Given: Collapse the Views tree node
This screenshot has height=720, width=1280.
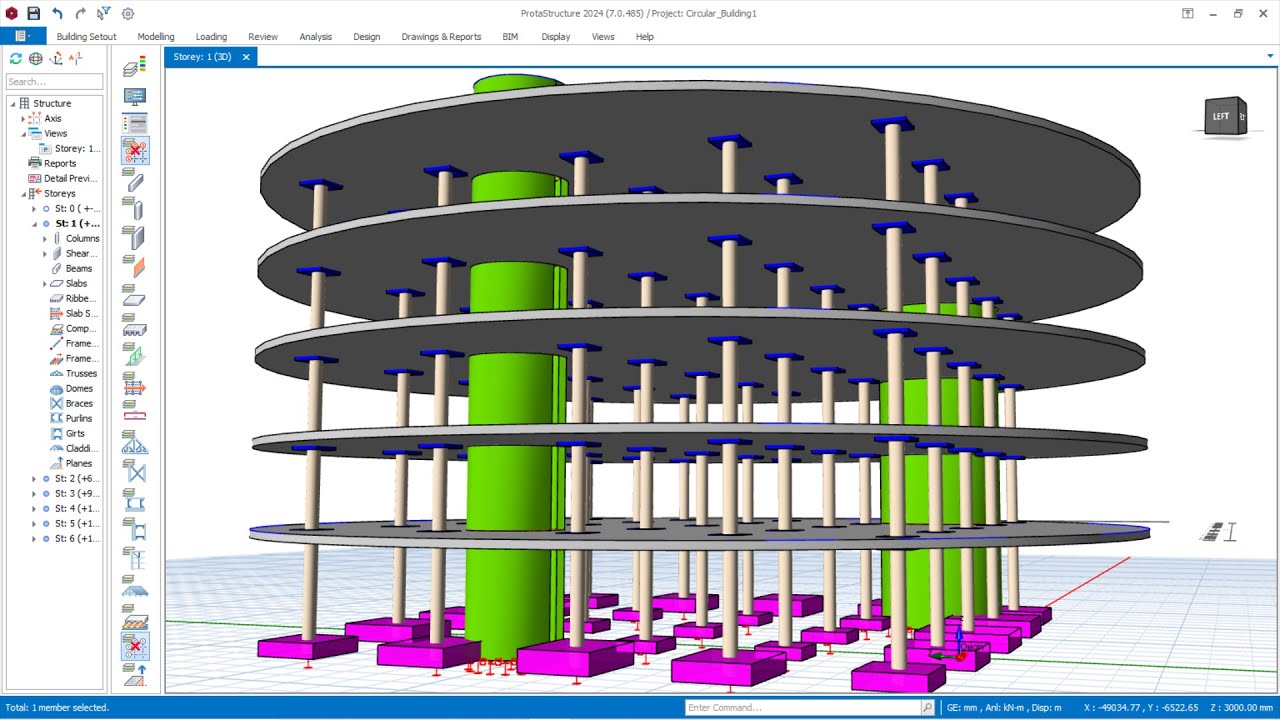Looking at the screenshot, I should pos(23,134).
